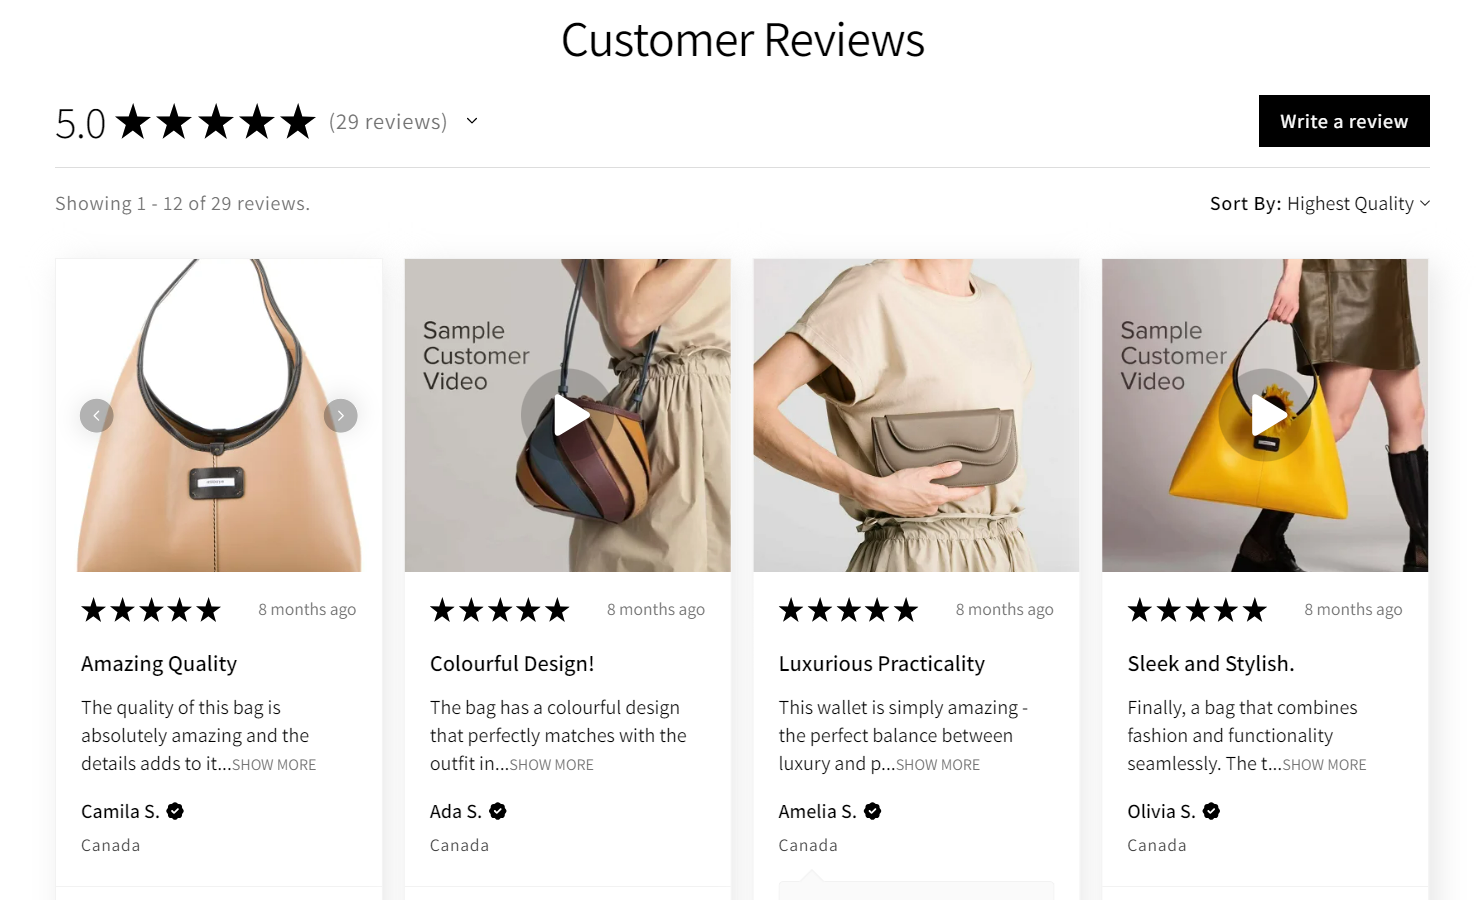Click the verified badge beside Camila S.
This screenshot has height=900, width=1476.
pyautogui.click(x=175, y=811)
